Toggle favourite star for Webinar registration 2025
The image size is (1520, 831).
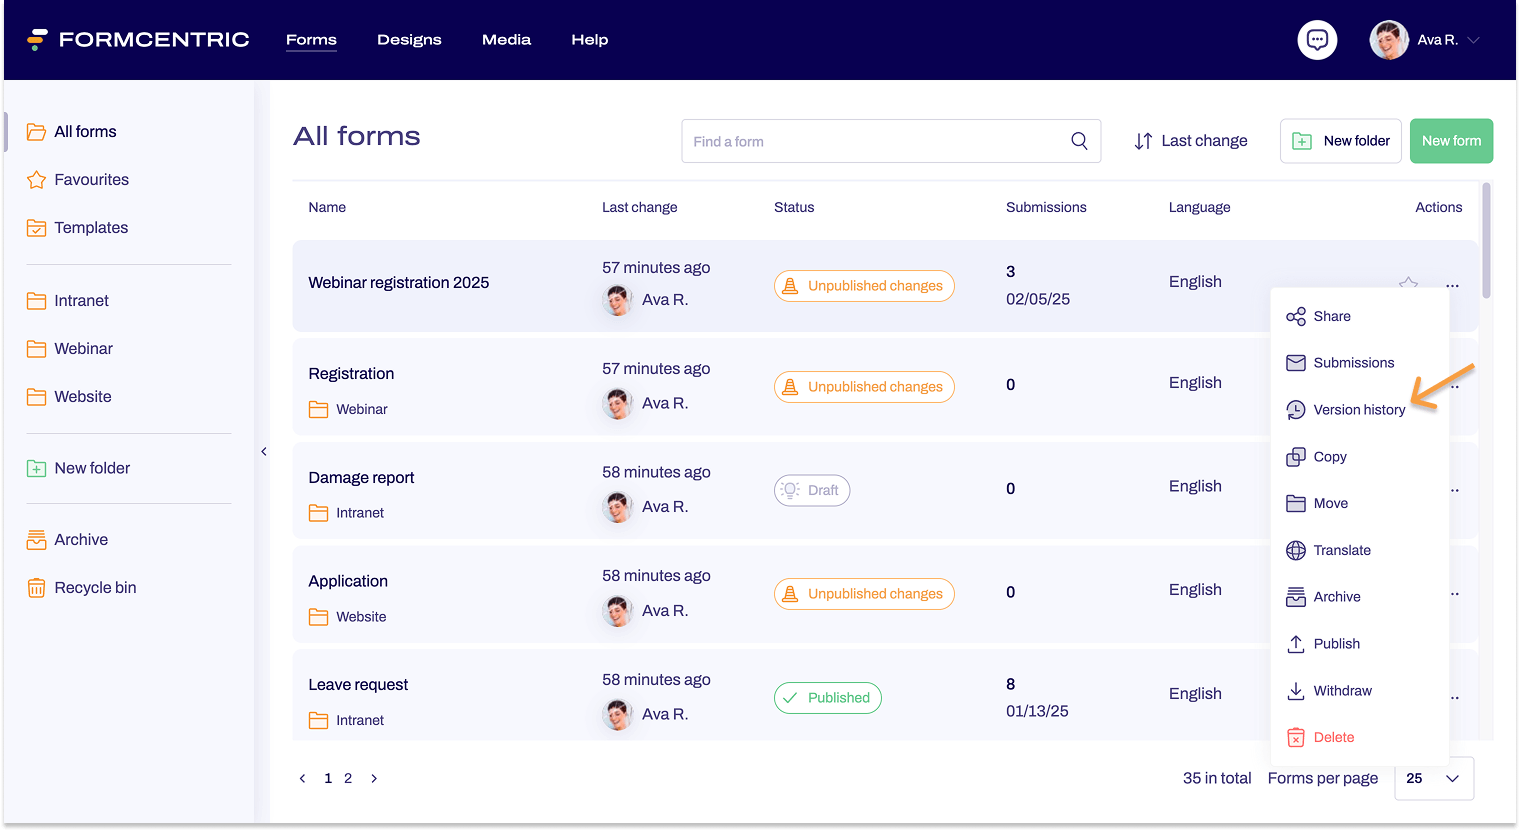(1408, 283)
